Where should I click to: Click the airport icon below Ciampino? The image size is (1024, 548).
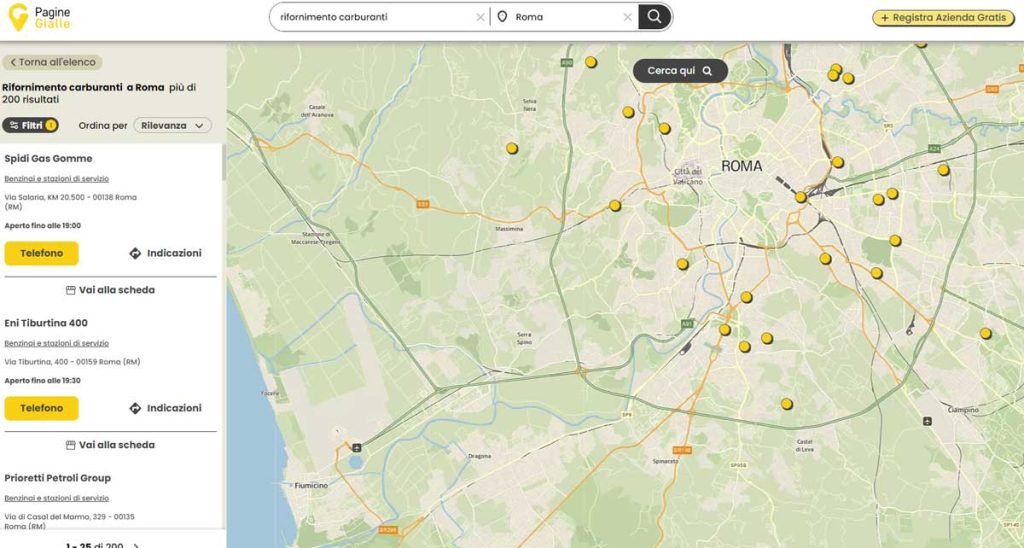927,421
